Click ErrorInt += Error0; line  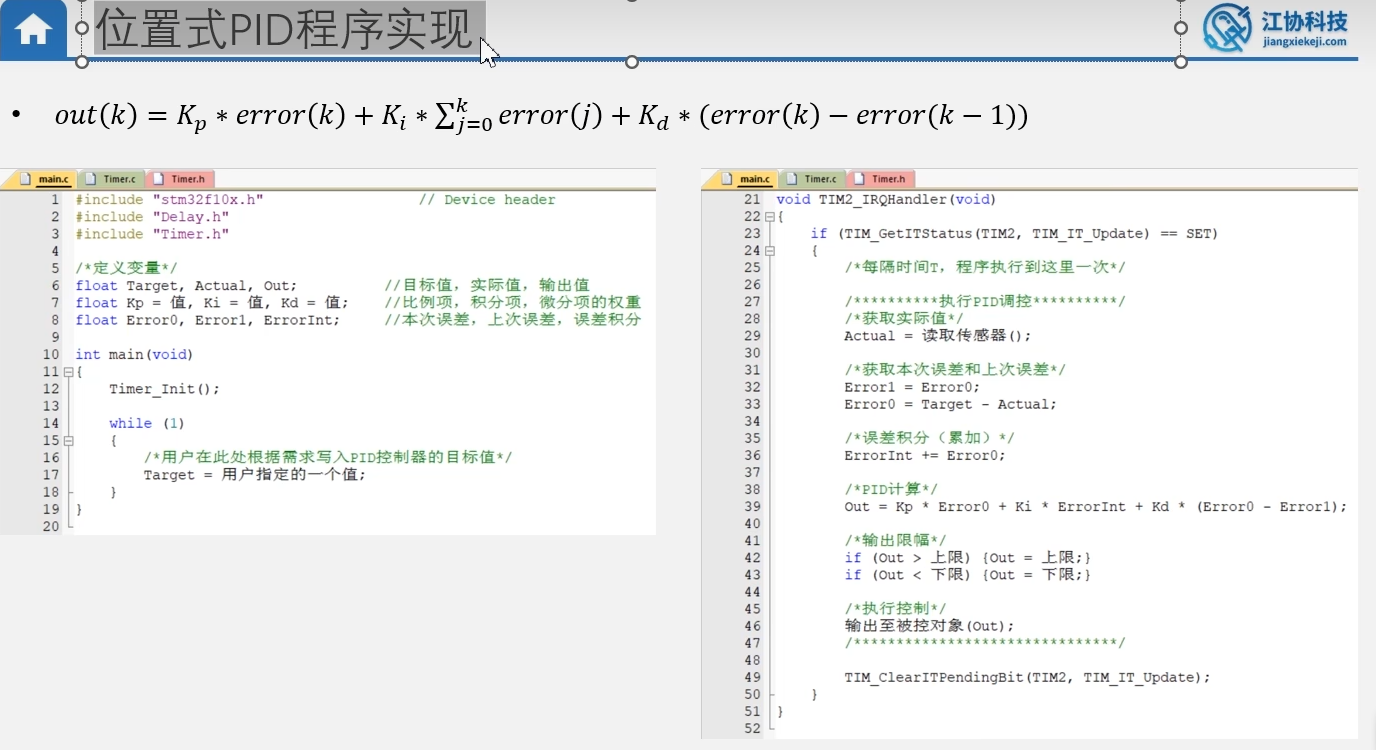[925, 456]
